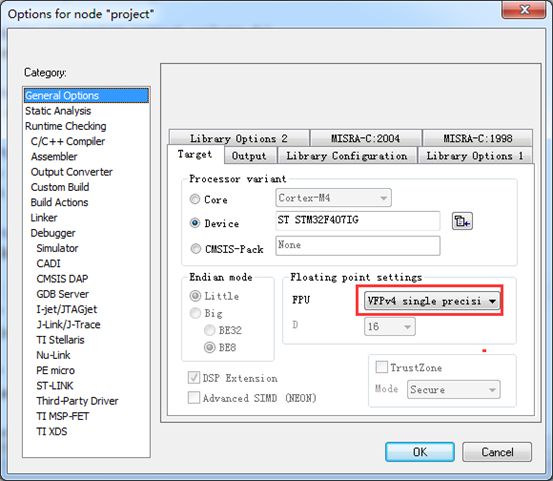
Task: Close the Options for node dialog
Action: (x=523, y=10)
